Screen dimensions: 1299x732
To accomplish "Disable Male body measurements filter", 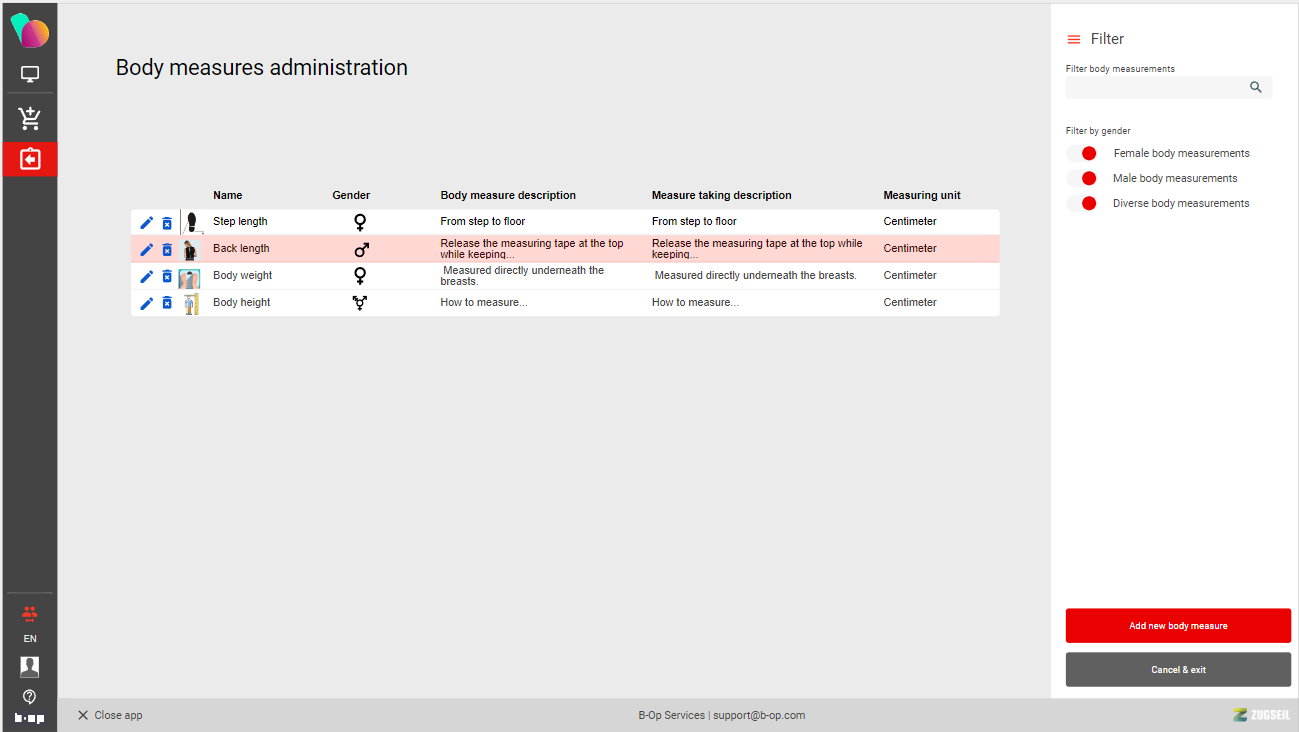I will [x=1082, y=178].
